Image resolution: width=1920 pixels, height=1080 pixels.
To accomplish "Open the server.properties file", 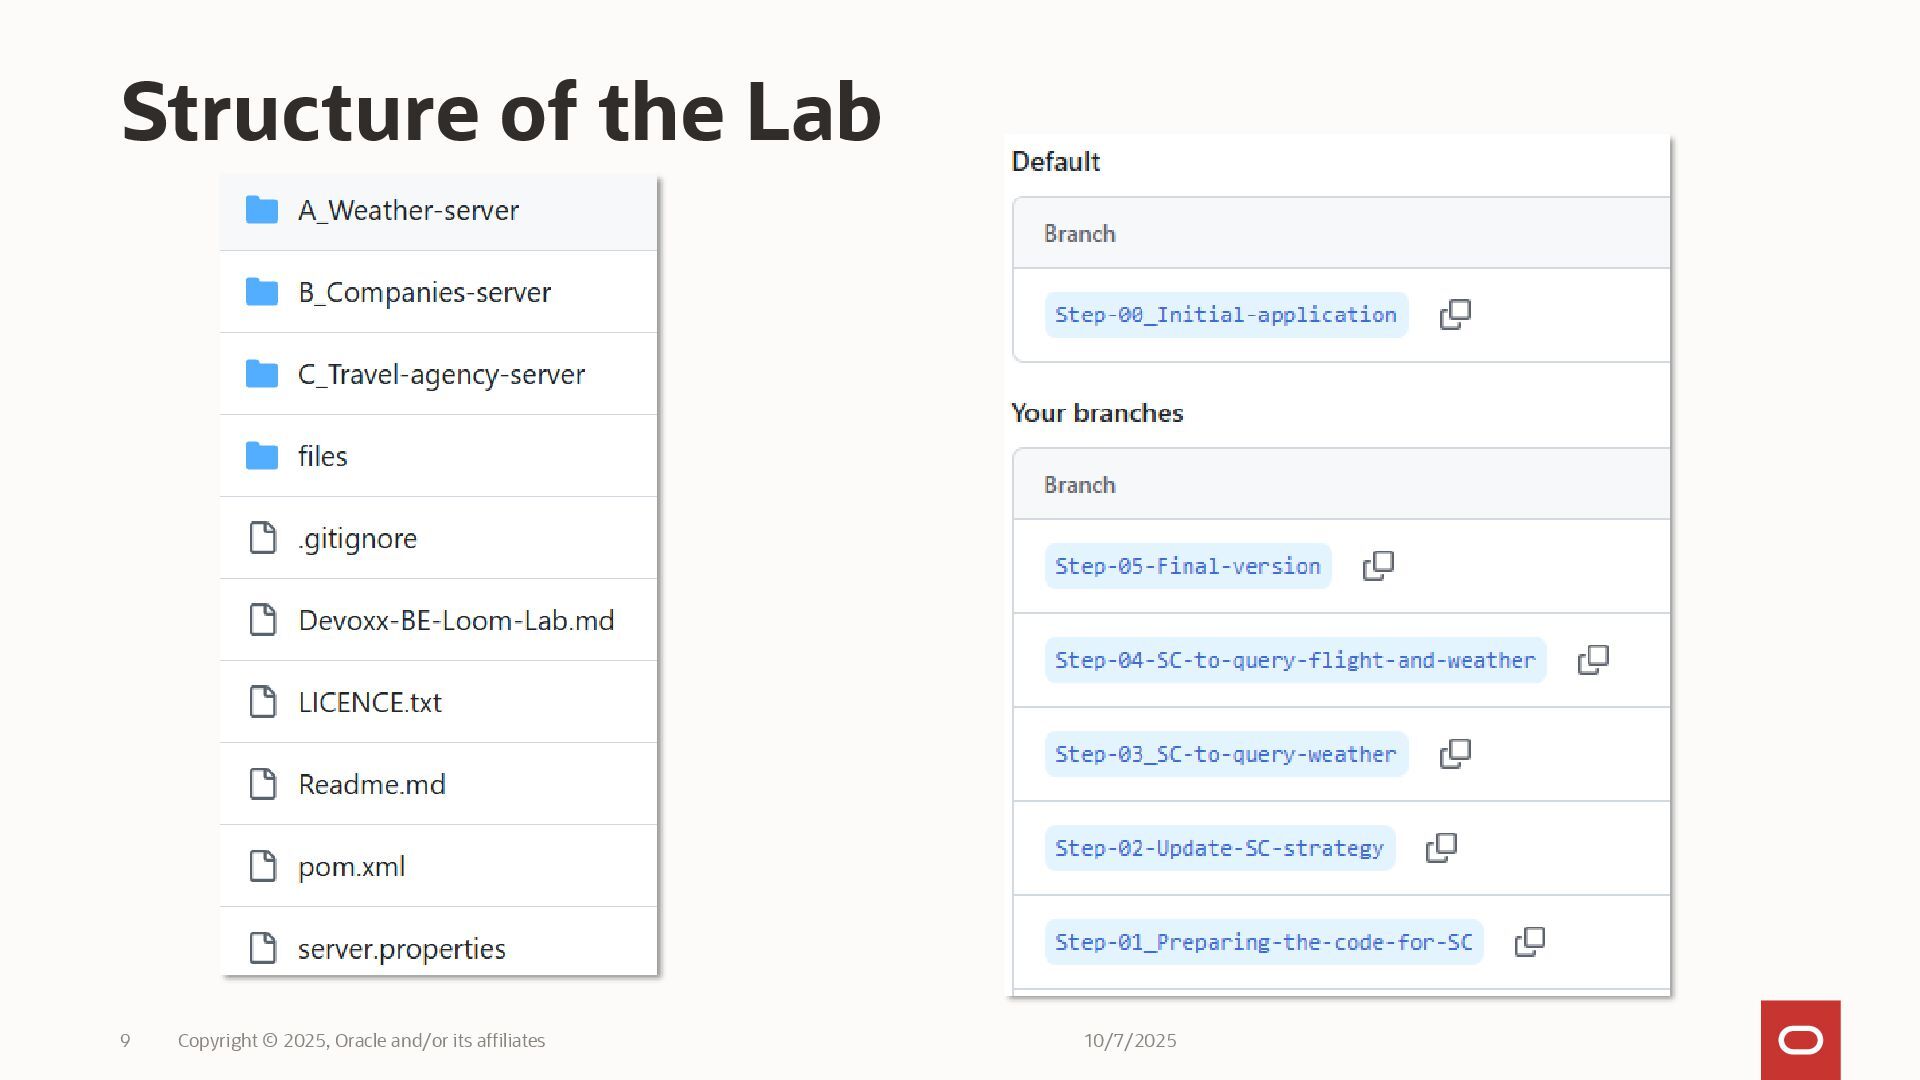I will [401, 948].
